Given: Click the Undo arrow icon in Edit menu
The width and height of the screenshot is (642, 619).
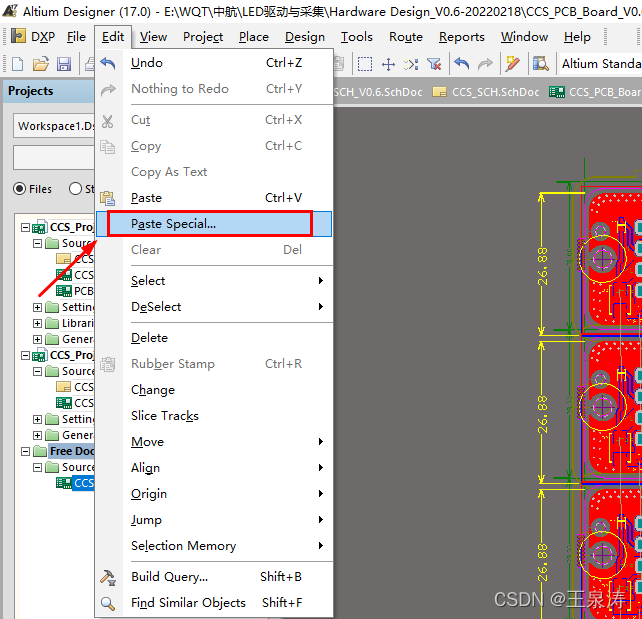Looking at the screenshot, I should pos(108,63).
